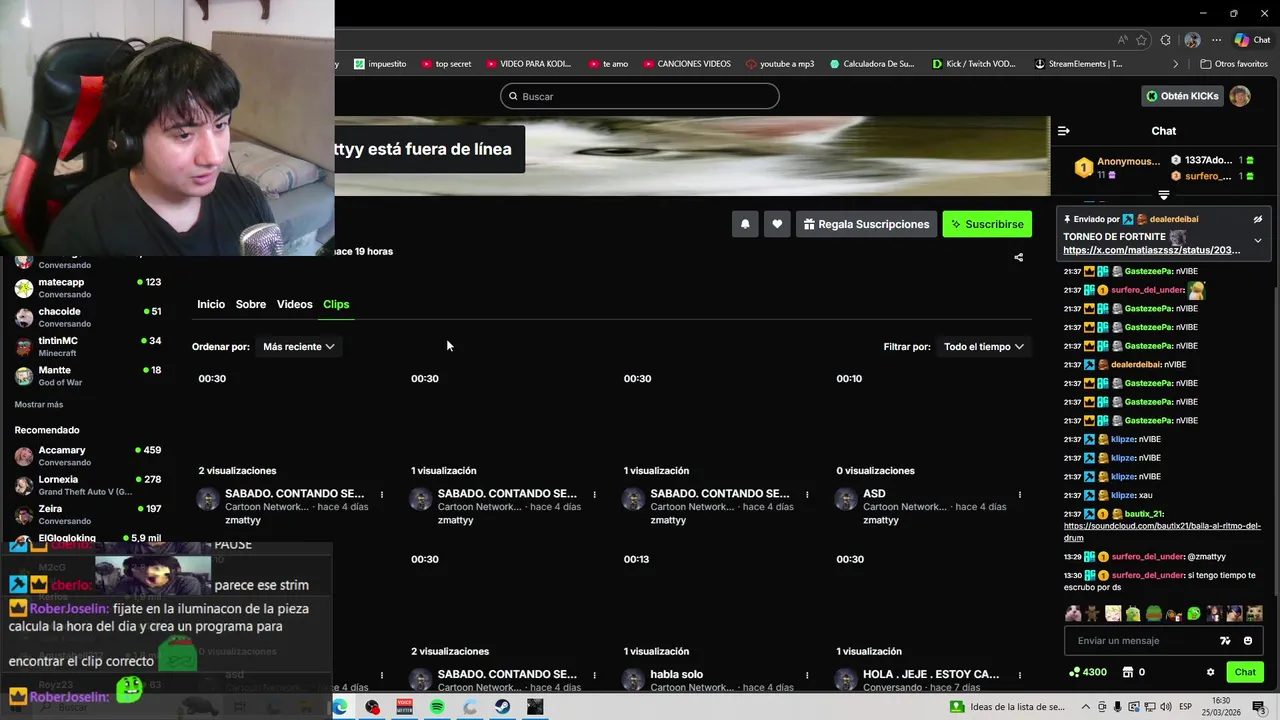Click the heart follow icon
Image resolution: width=1280 pixels, height=720 pixels.
tap(777, 224)
